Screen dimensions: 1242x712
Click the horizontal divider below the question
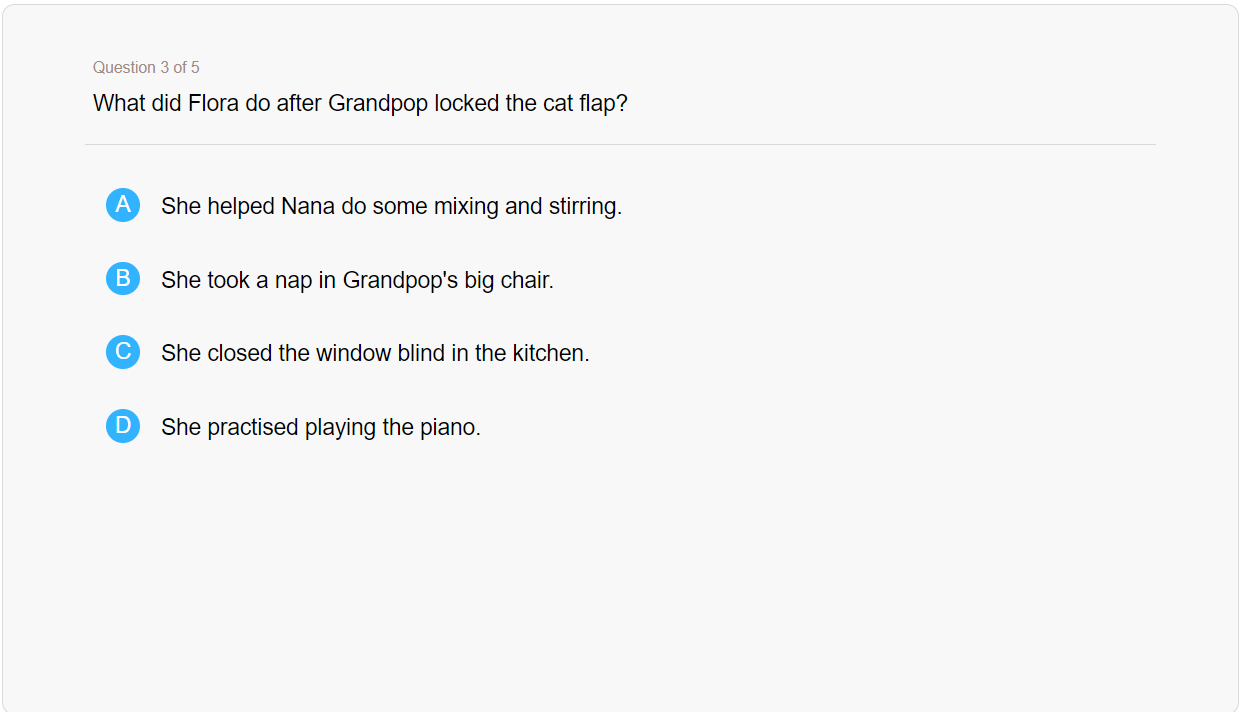tap(620, 144)
